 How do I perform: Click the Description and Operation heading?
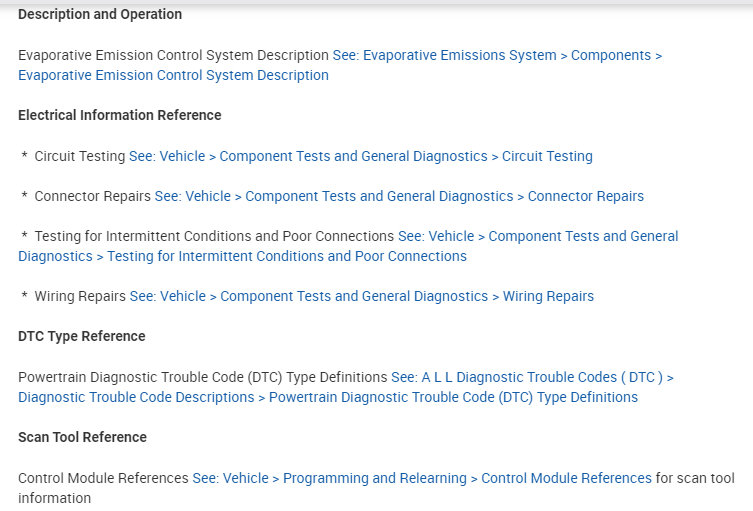point(100,15)
